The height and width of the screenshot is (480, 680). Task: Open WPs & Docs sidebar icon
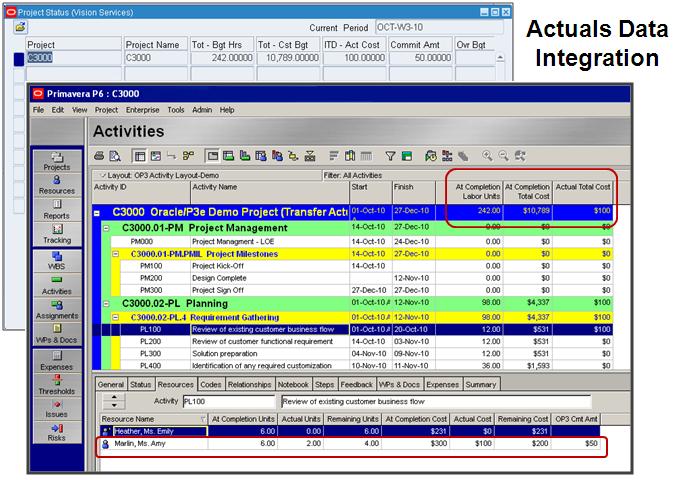(x=57, y=334)
